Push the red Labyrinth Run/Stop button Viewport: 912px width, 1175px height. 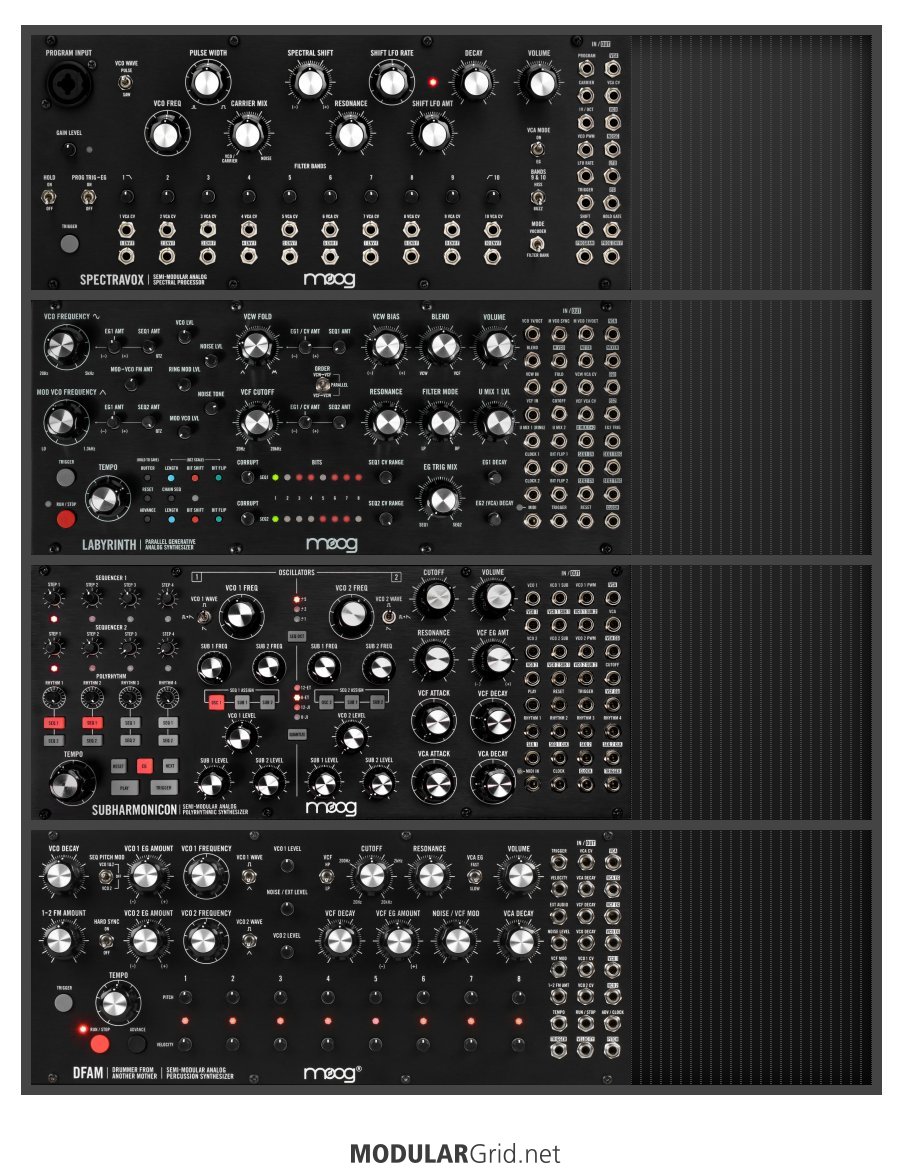point(66,518)
